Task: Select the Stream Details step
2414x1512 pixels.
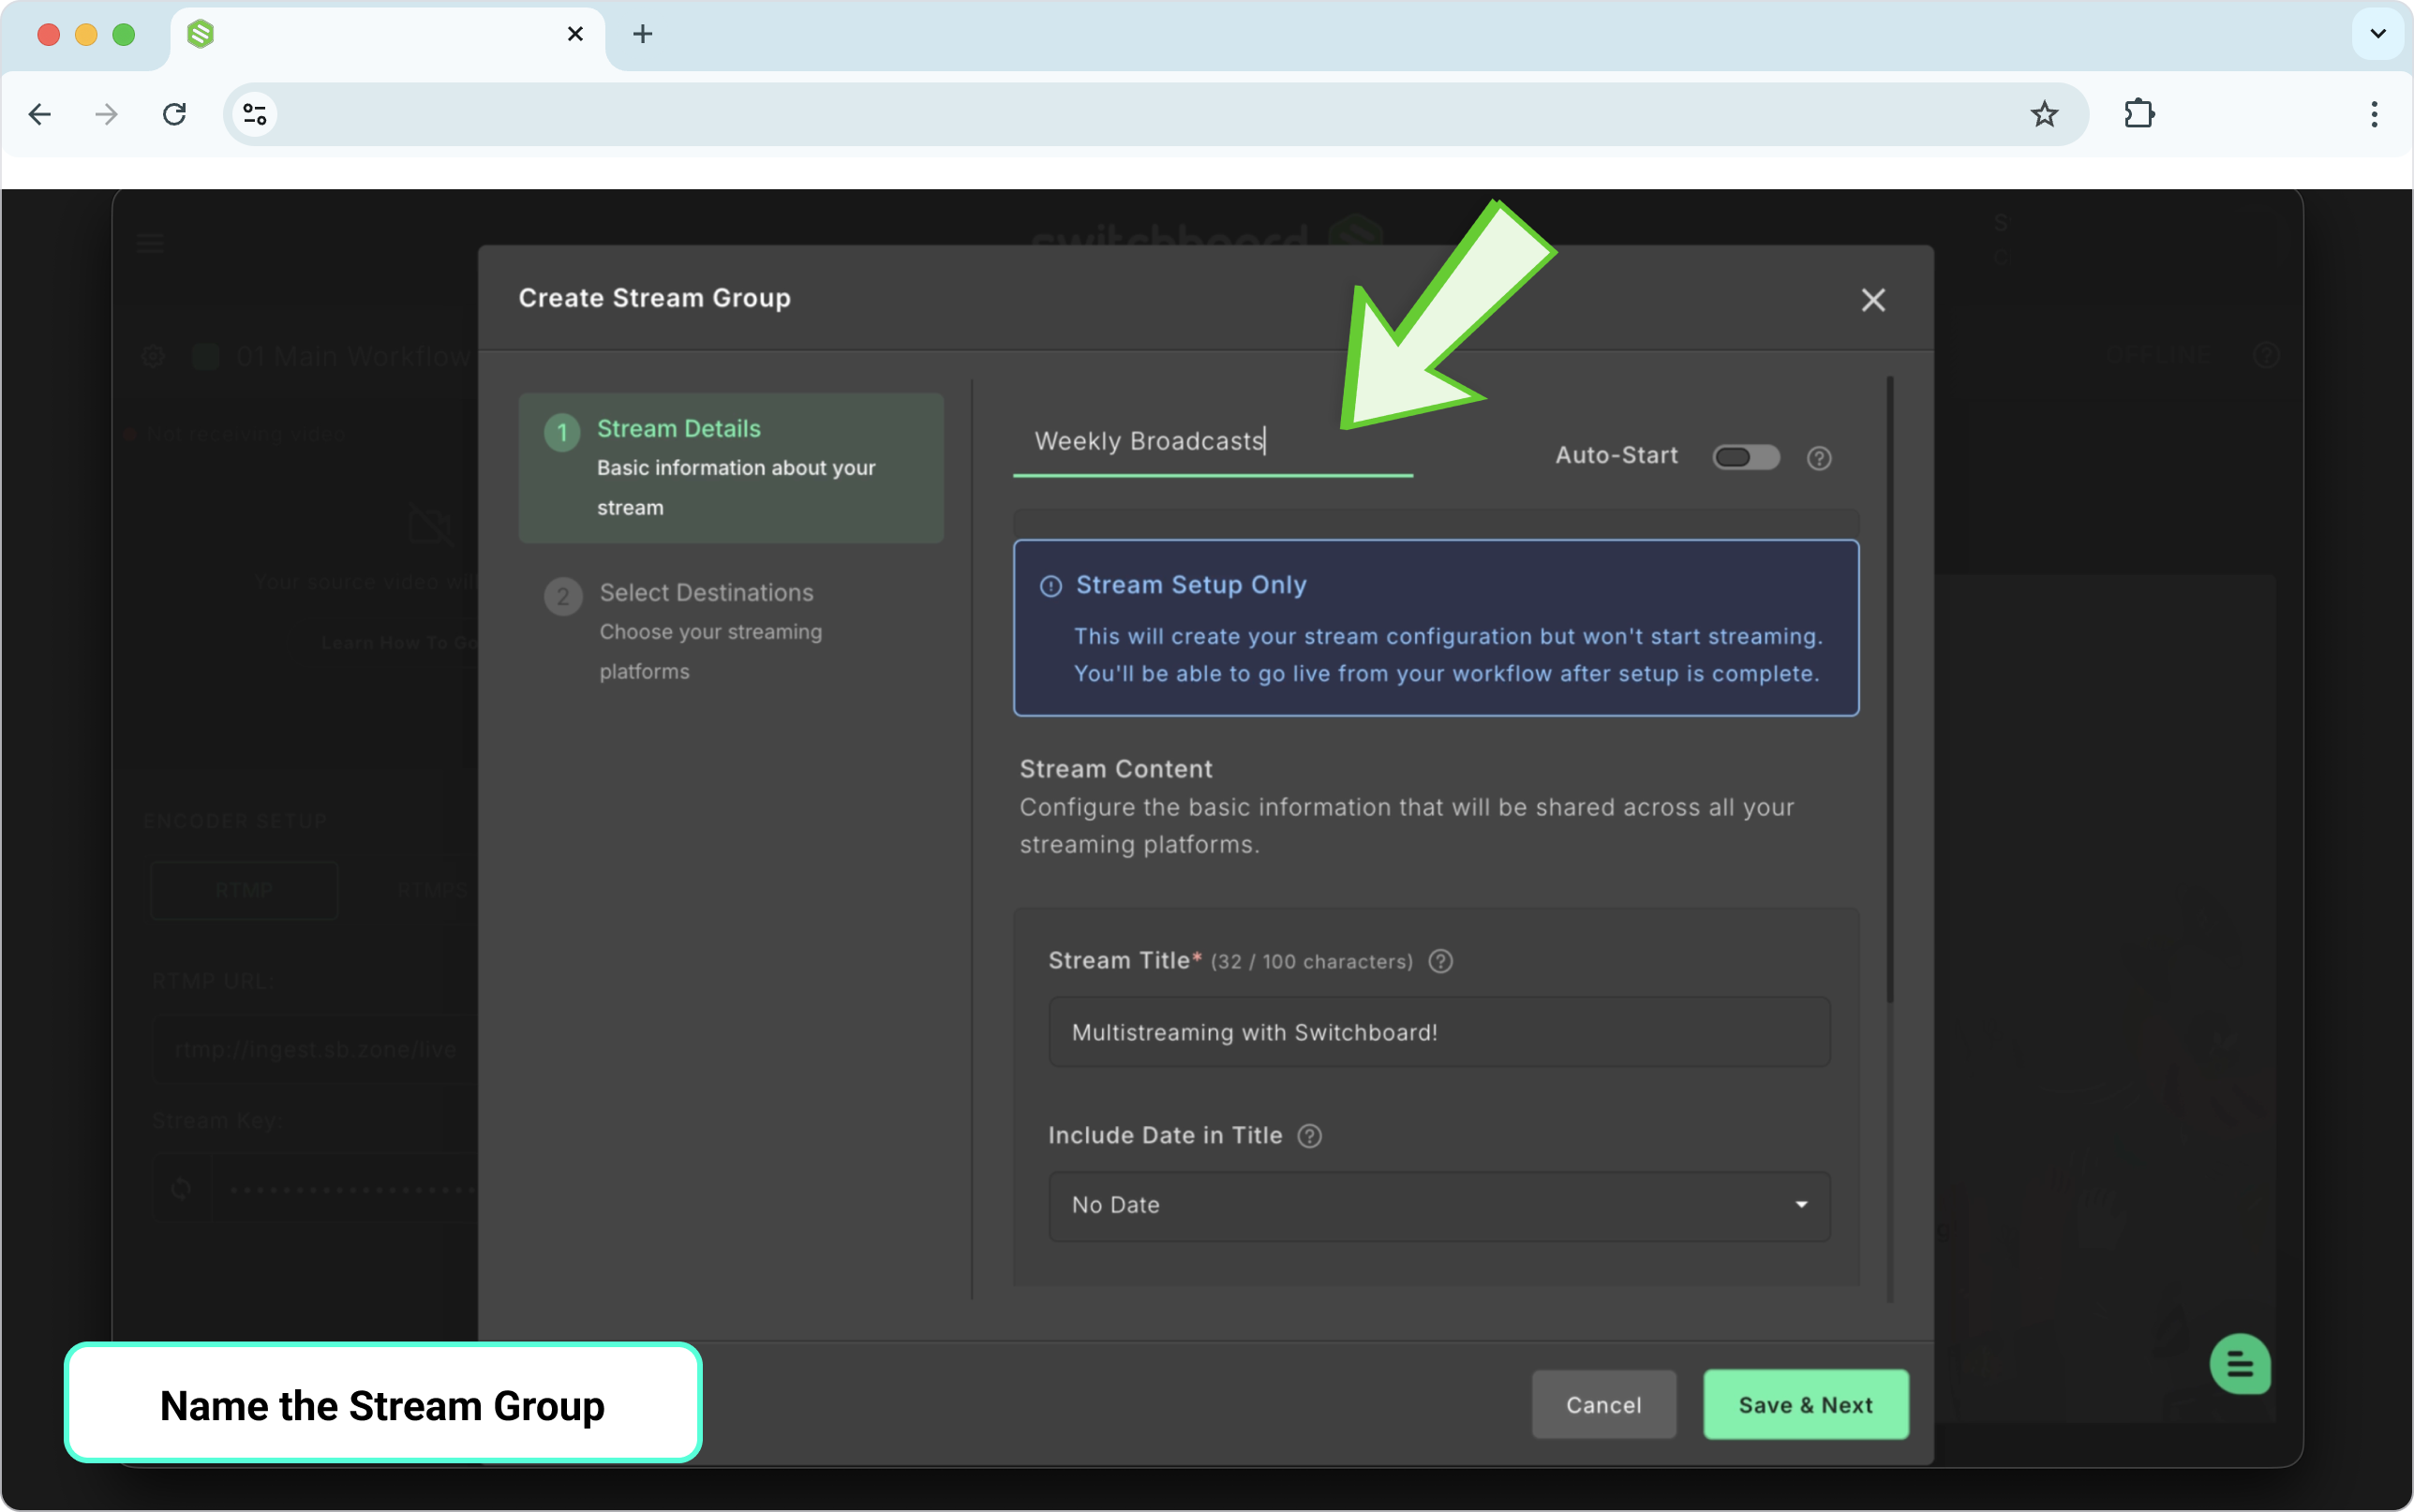Action: click(731, 468)
